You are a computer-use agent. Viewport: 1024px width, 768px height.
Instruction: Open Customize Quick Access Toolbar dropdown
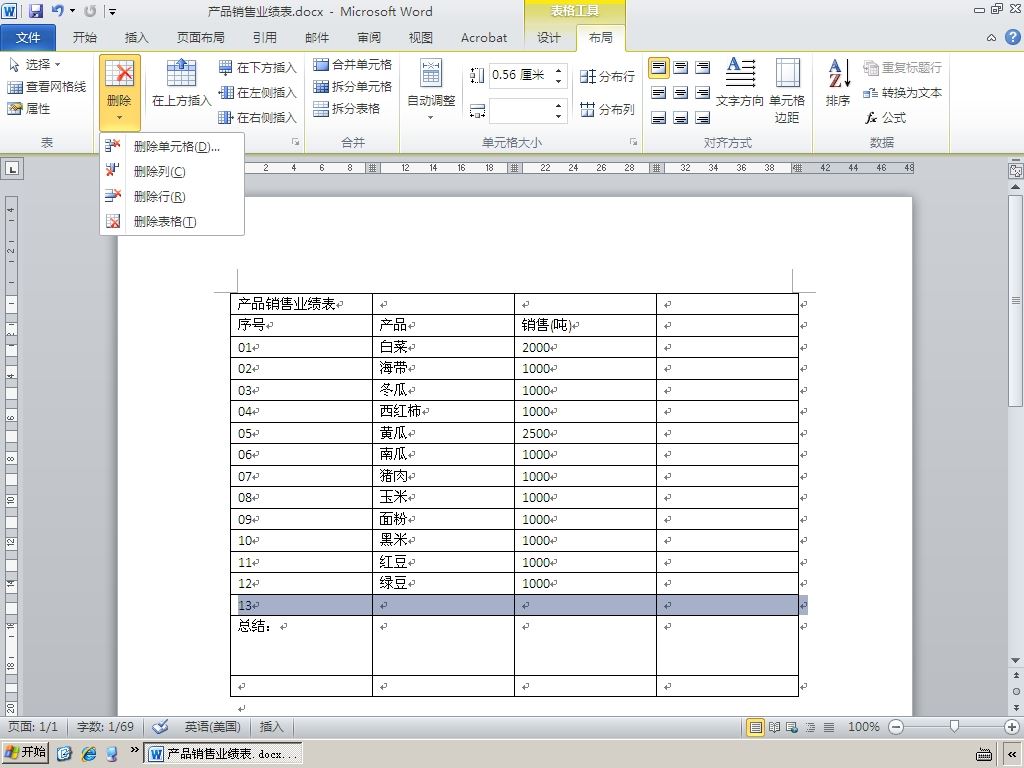coord(114,11)
